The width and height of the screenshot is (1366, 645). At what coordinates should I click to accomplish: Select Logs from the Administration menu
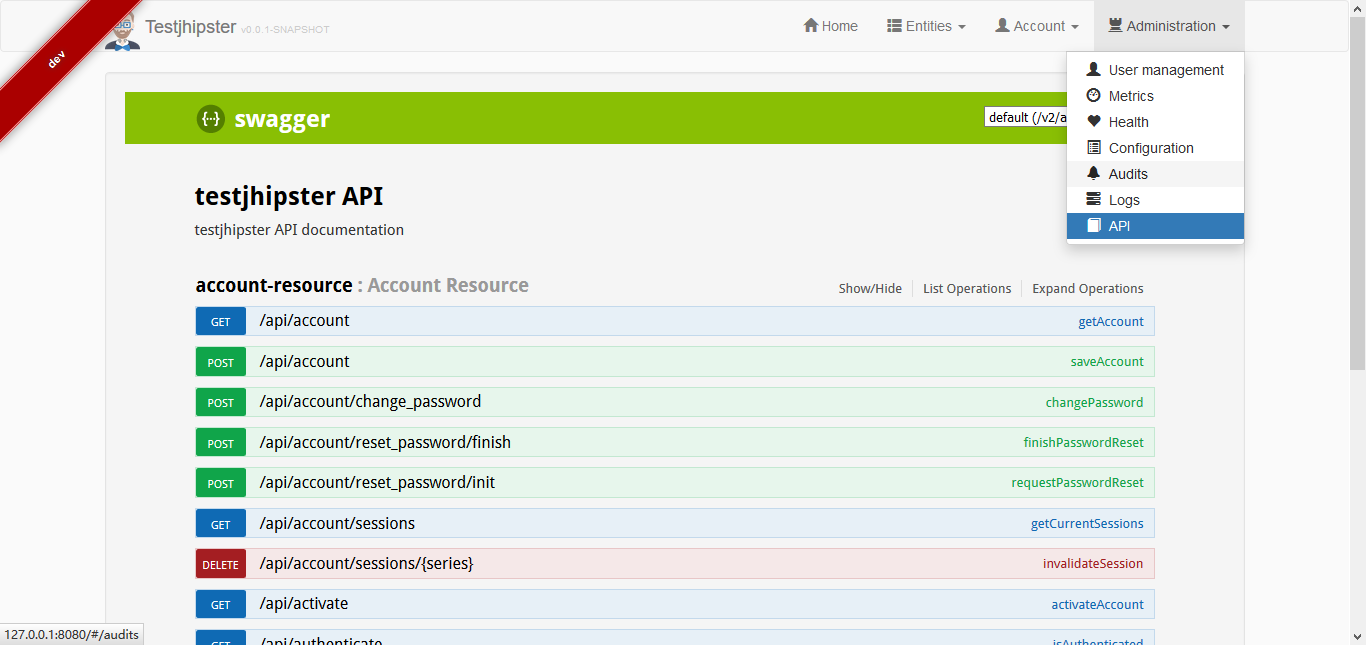1155,200
